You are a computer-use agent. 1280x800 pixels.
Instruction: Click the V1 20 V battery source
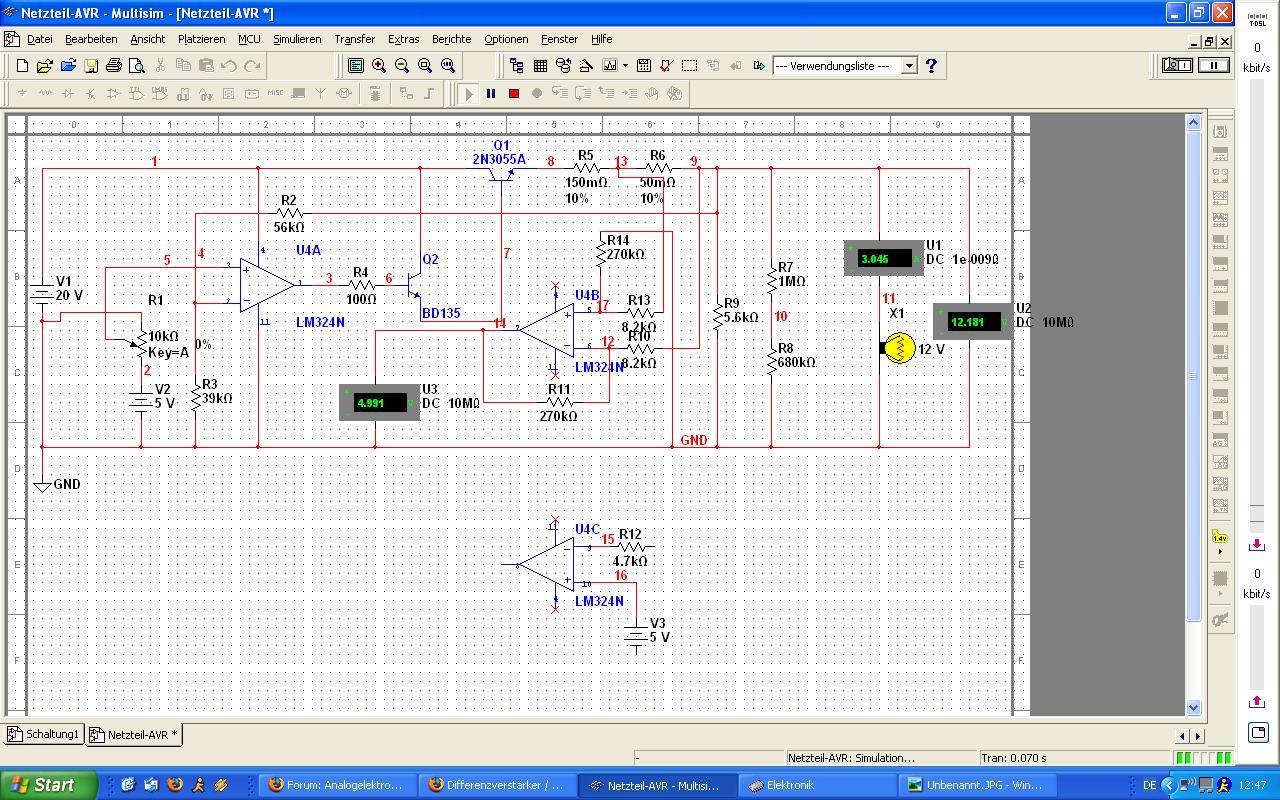point(42,294)
